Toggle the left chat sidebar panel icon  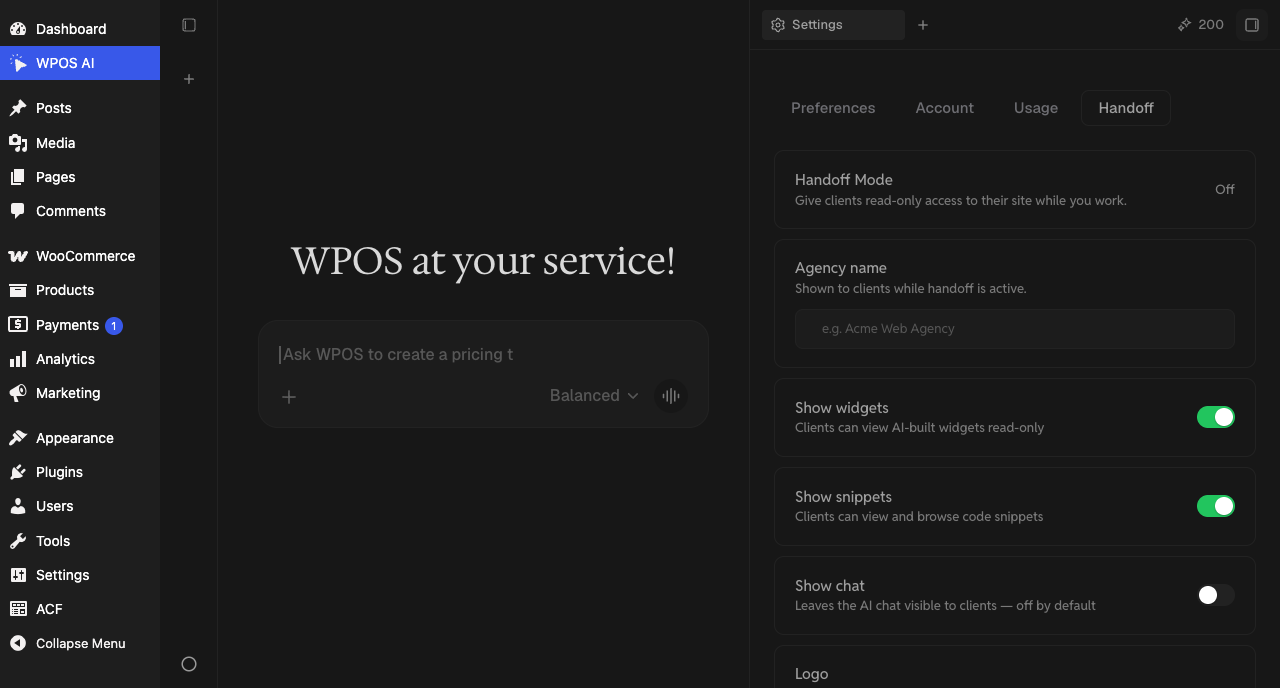(189, 25)
